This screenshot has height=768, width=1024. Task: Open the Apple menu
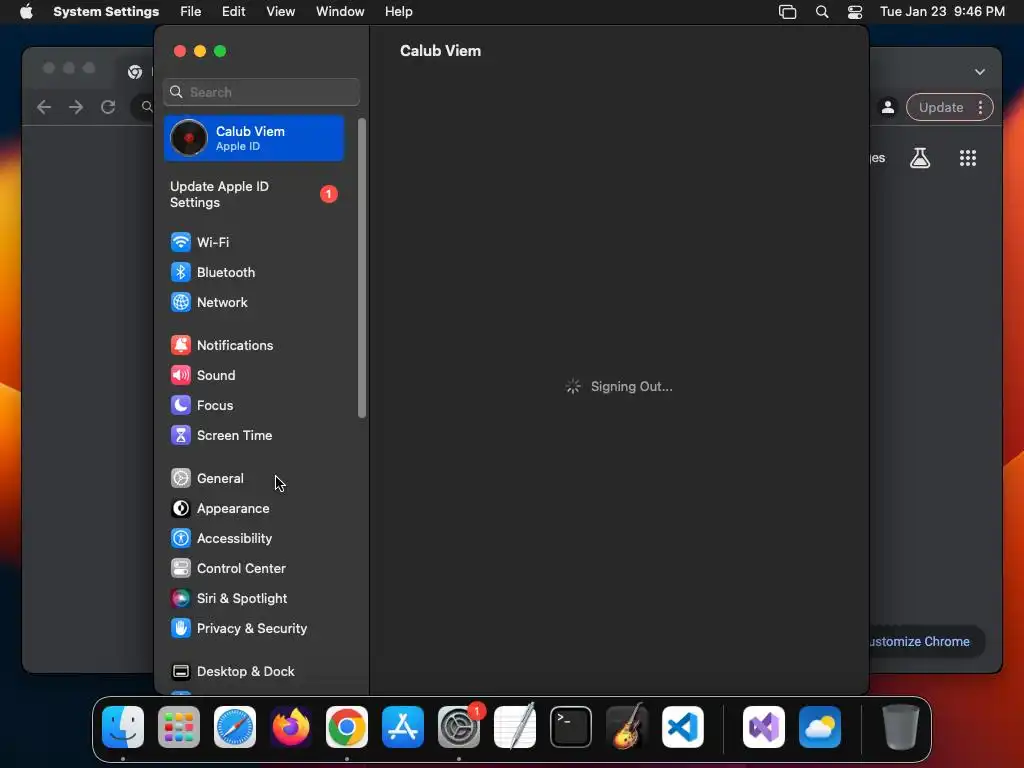(26, 12)
